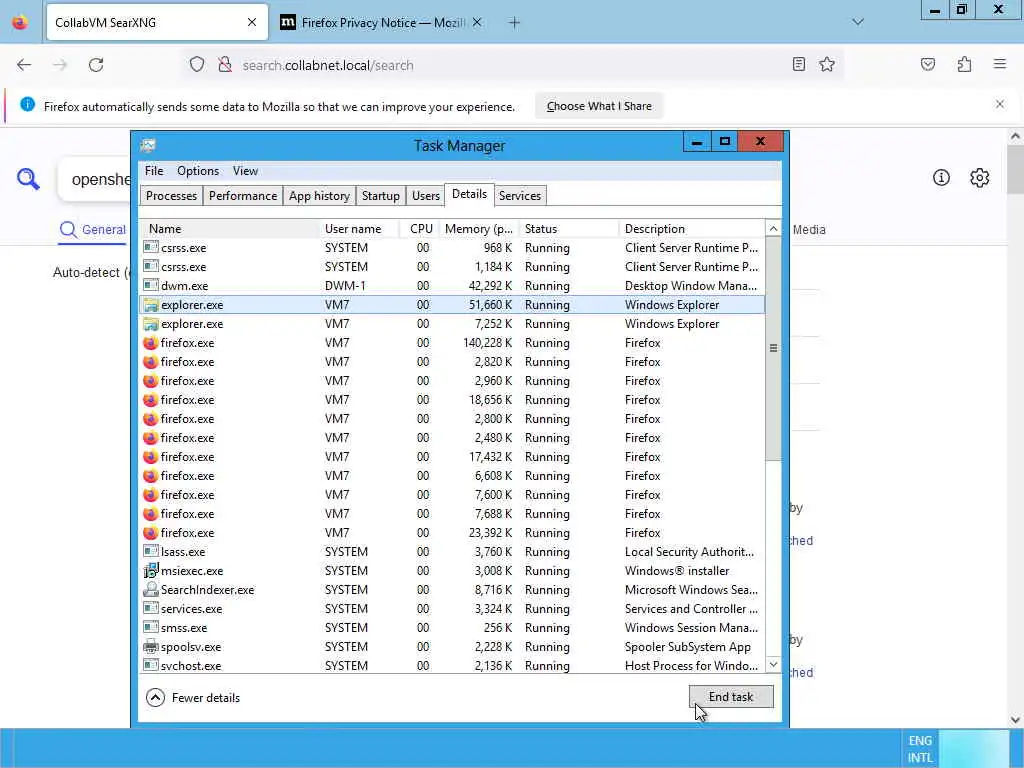This screenshot has width=1024, height=768.
Task: Click the Task Manager title bar icon
Action: [x=148, y=146]
